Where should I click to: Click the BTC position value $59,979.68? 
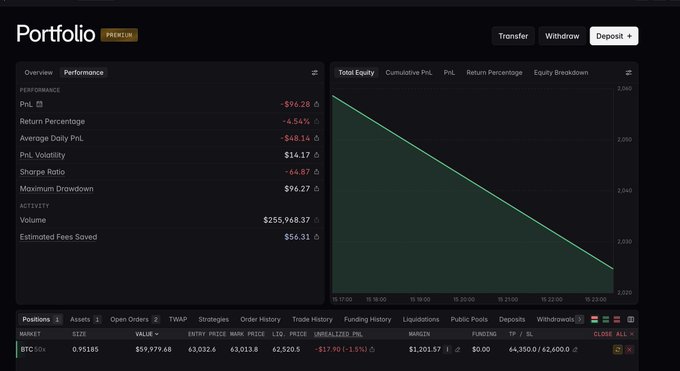[153, 349]
